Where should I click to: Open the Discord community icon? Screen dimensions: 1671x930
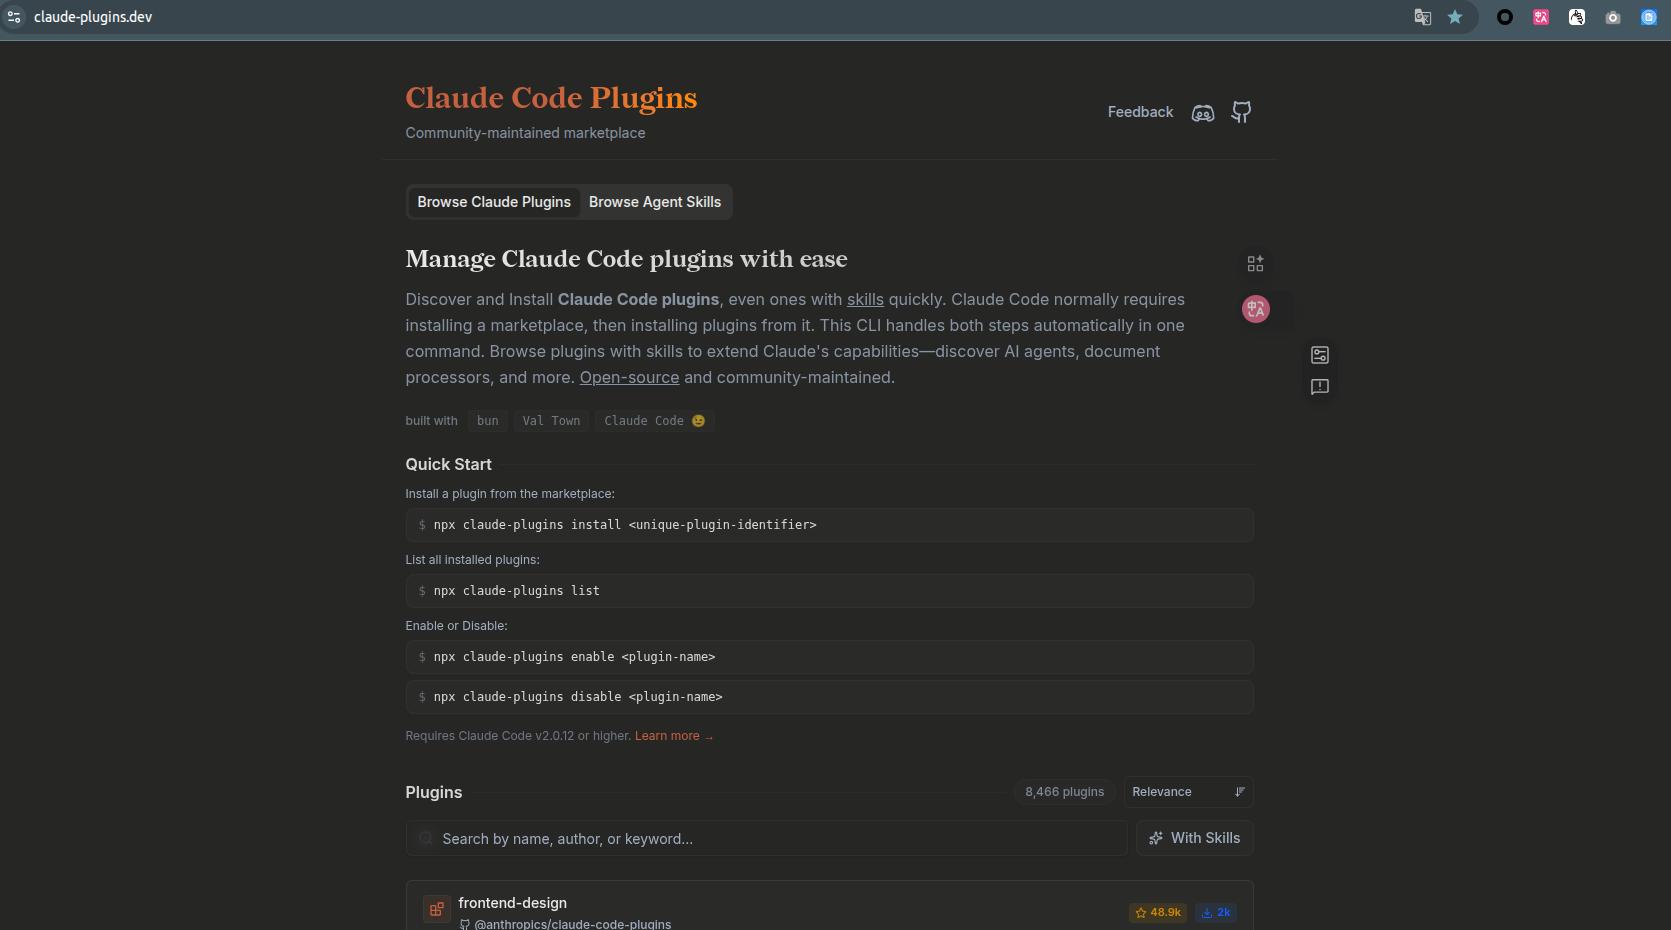[1202, 113]
